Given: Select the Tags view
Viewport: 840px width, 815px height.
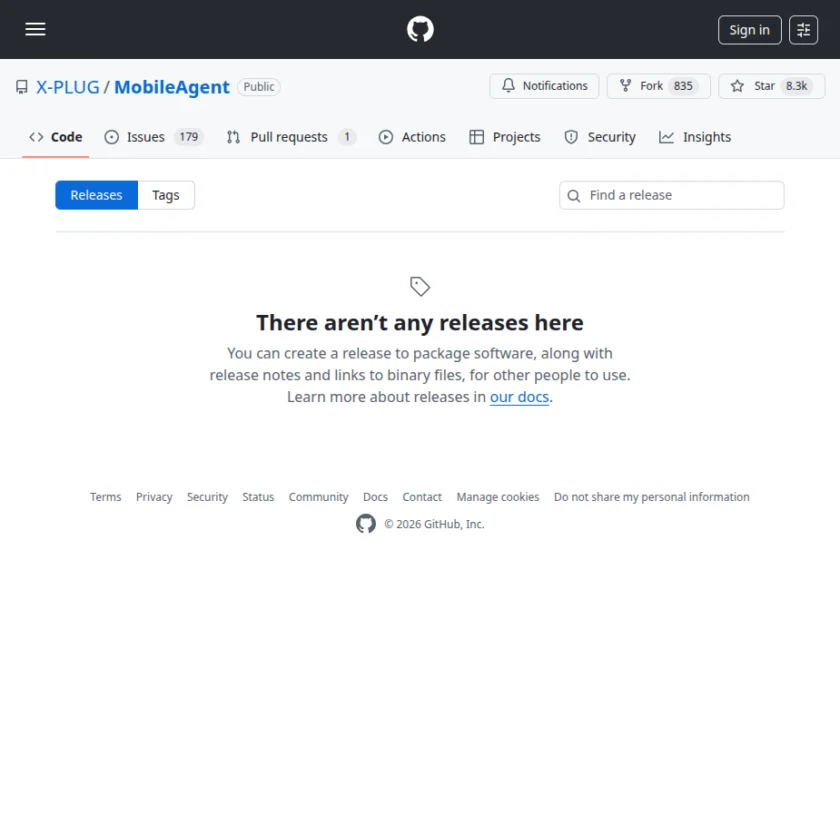Looking at the screenshot, I should point(166,195).
